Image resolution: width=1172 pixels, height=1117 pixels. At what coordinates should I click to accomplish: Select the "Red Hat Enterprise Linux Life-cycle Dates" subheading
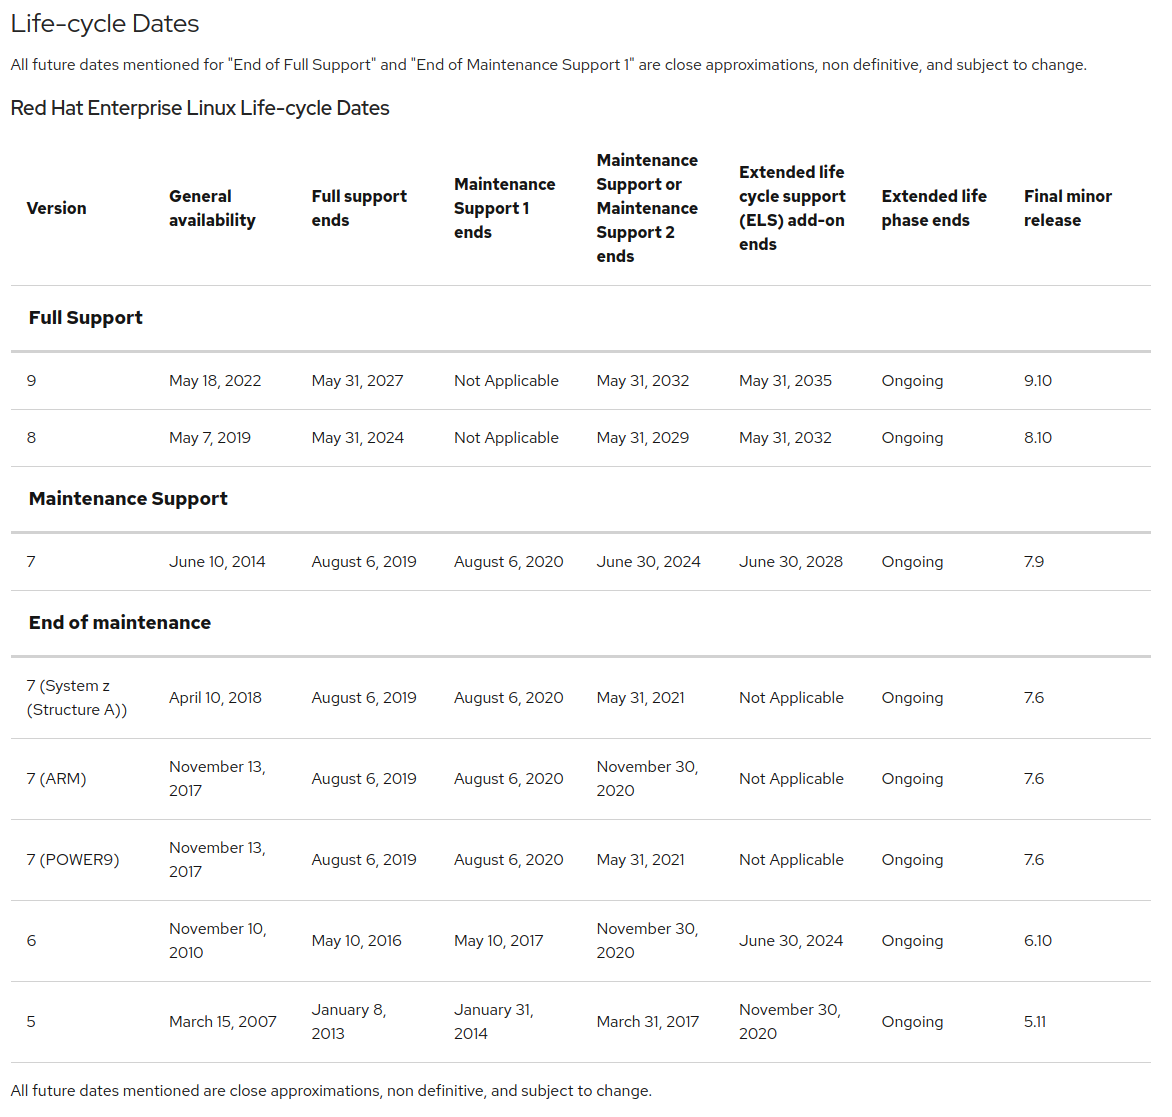(x=200, y=108)
